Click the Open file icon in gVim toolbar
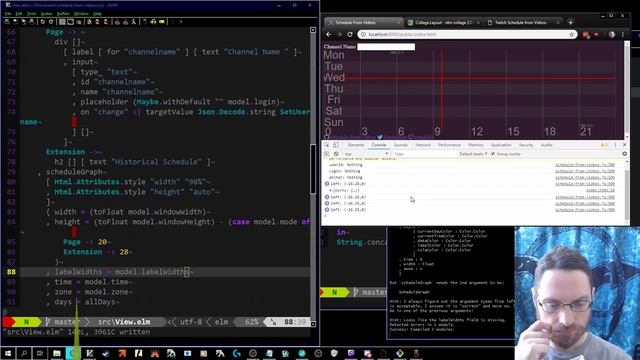This screenshot has width=640, height=360. pos(7,22)
